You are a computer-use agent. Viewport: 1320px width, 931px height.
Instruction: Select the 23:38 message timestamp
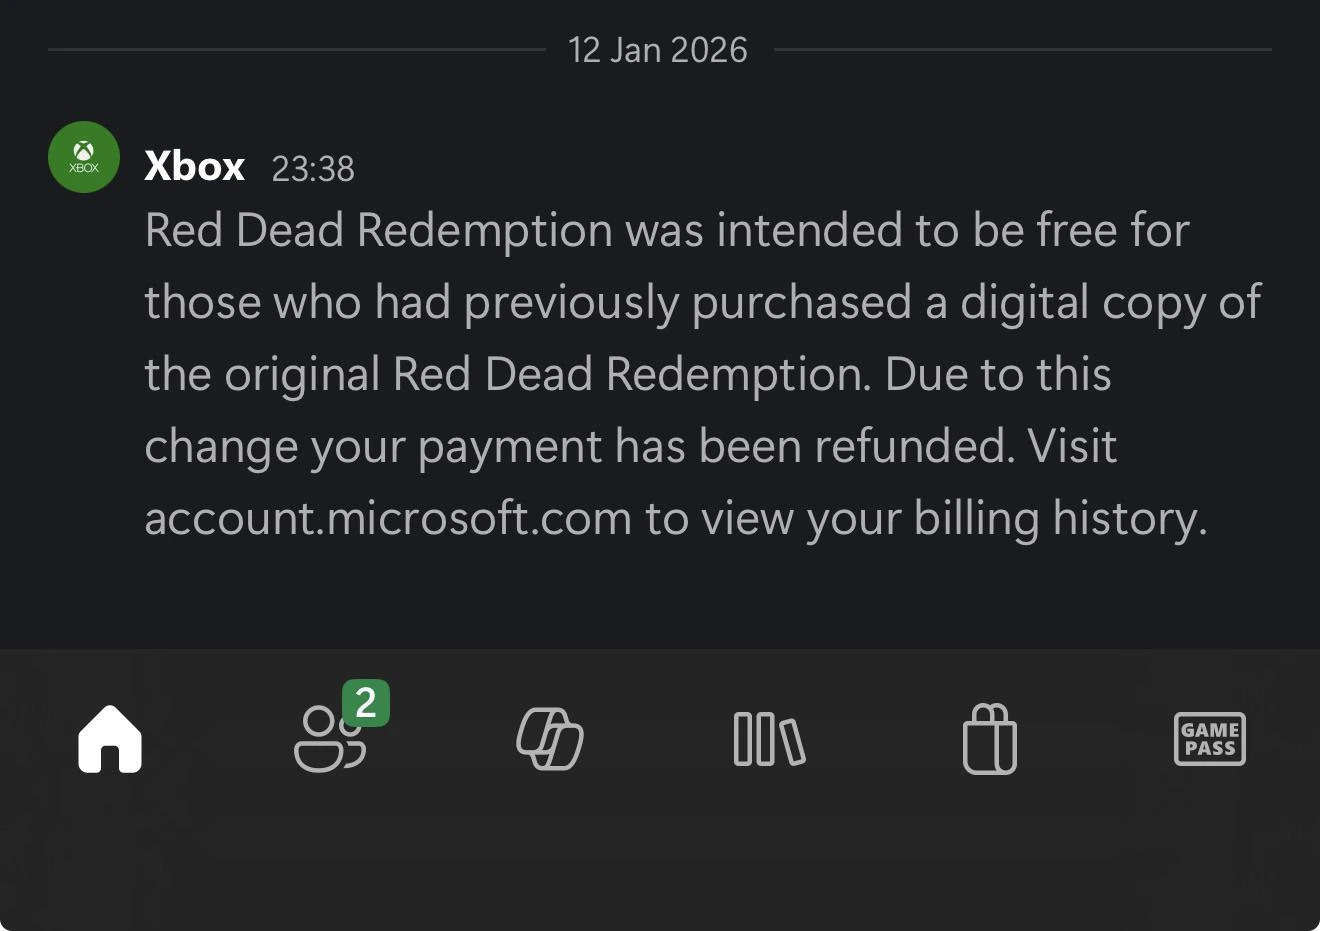click(312, 170)
